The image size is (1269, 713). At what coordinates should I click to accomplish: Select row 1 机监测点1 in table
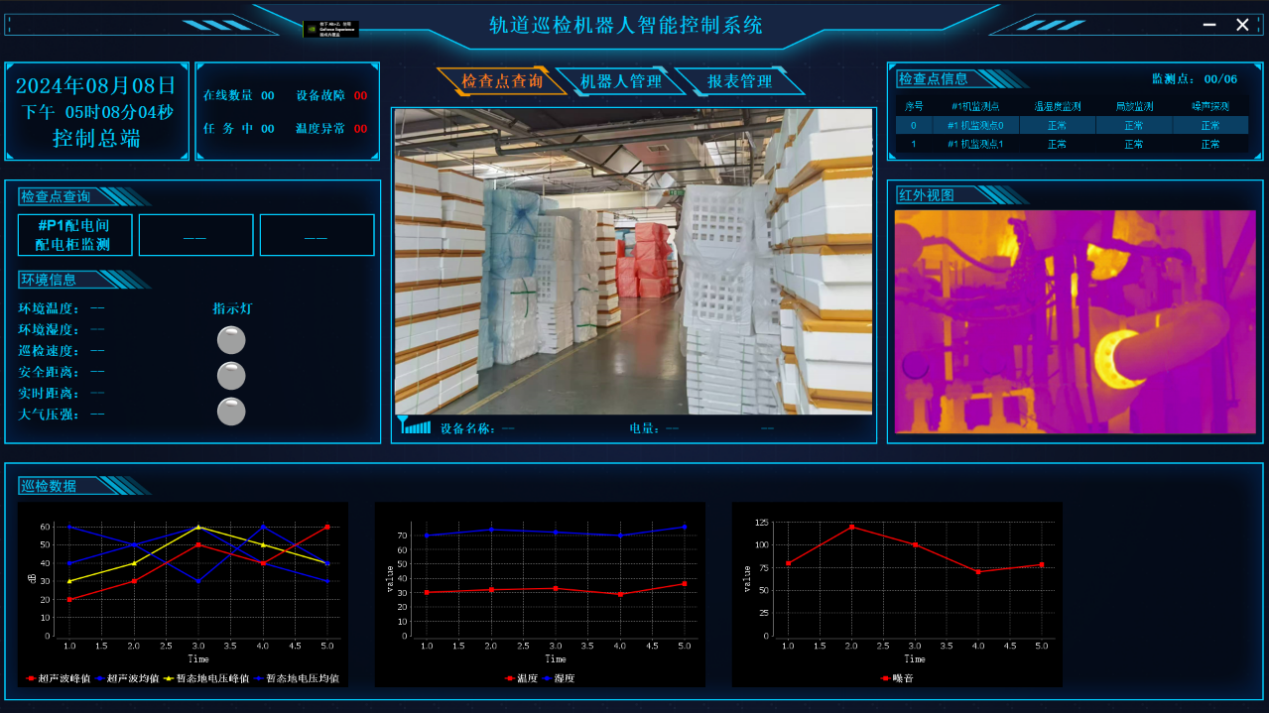point(1070,144)
